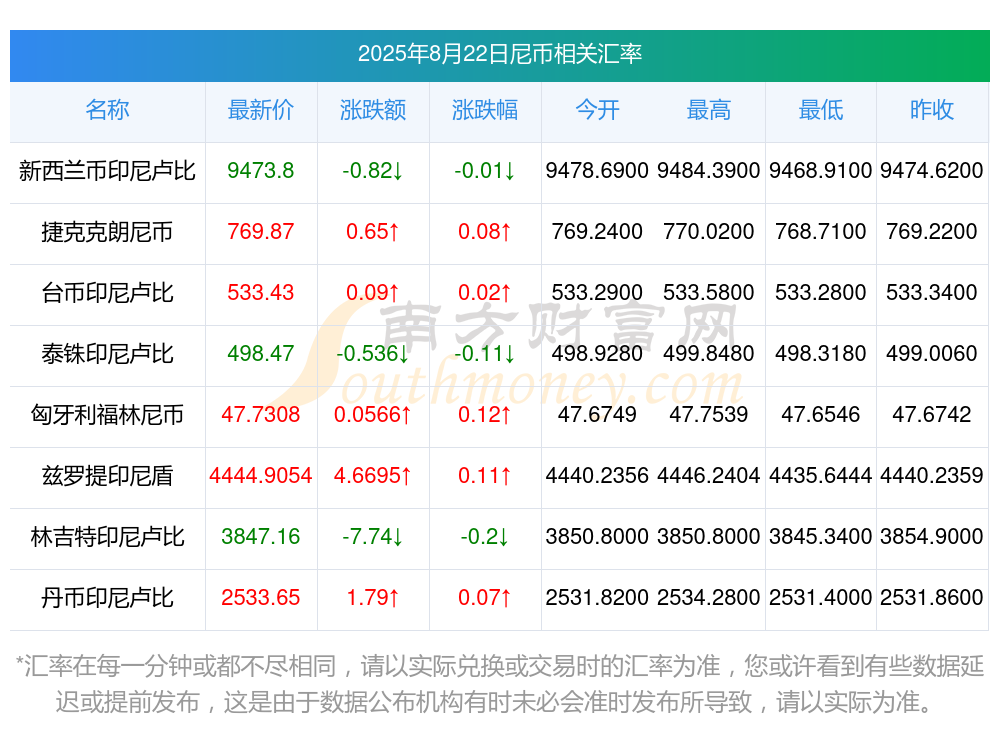The height and width of the screenshot is (733, 1000).
Task: Click change amount -0.82↓
Action: point(373,170)
